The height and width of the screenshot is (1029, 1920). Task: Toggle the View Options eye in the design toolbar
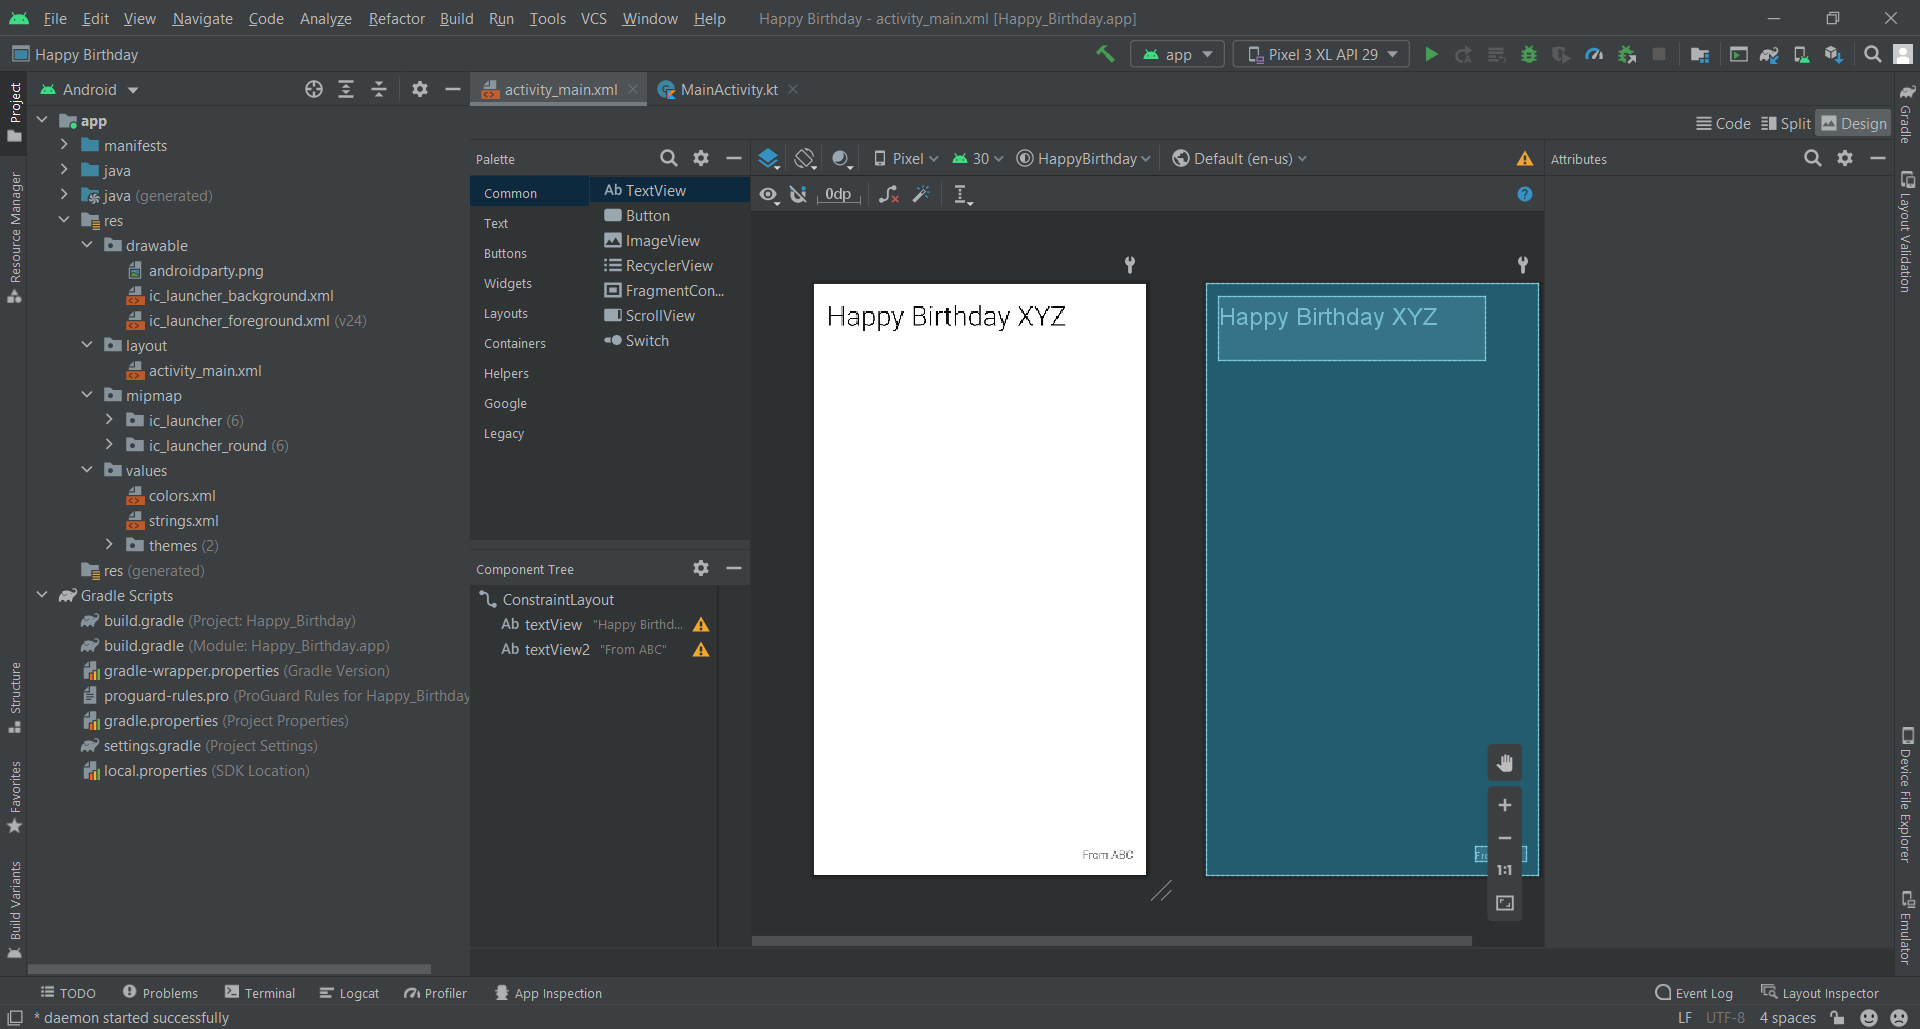(768, 194)
